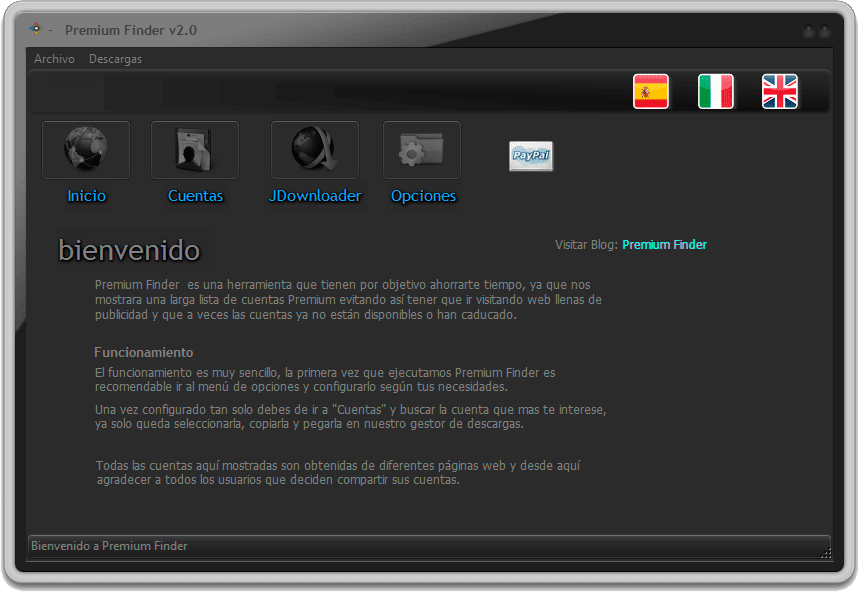Viewport: 859px width, 592px height.
Task: Click the Cuentas label
Action: point(196,196)
